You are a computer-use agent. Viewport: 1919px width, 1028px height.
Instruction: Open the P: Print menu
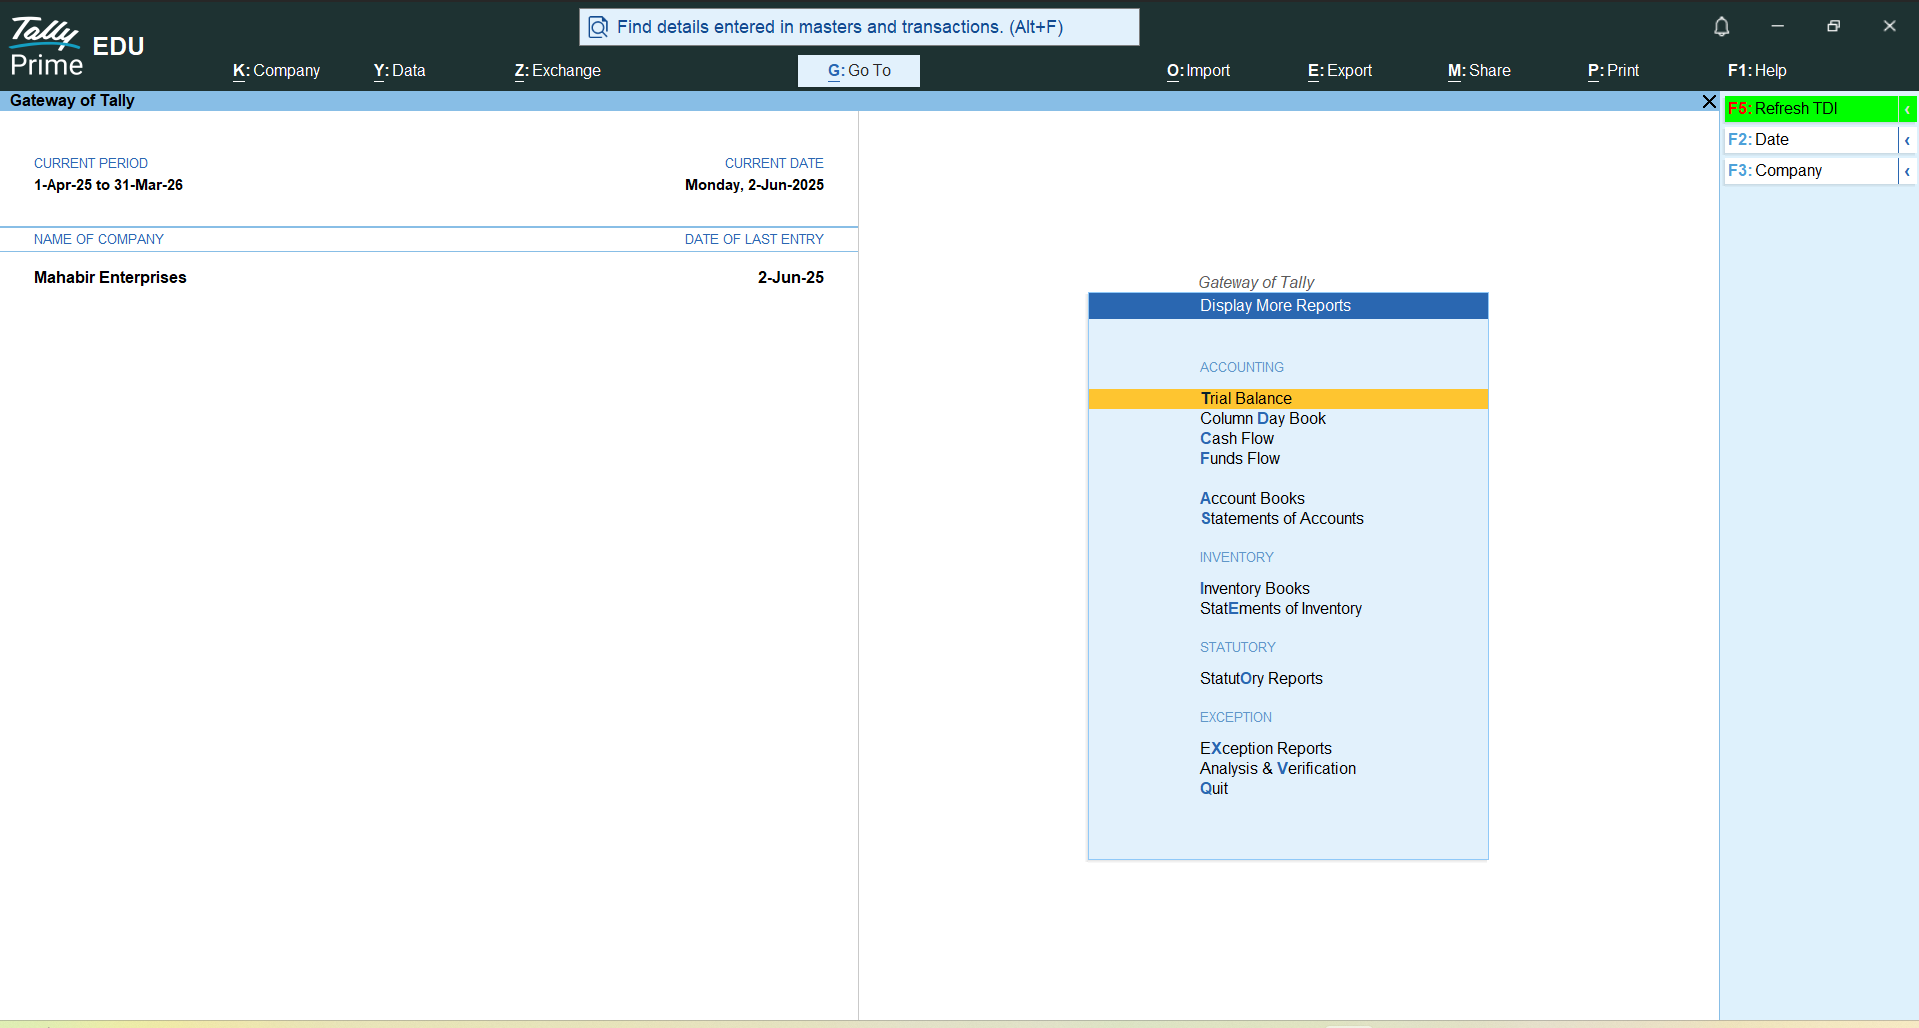tap(1613, 71)
